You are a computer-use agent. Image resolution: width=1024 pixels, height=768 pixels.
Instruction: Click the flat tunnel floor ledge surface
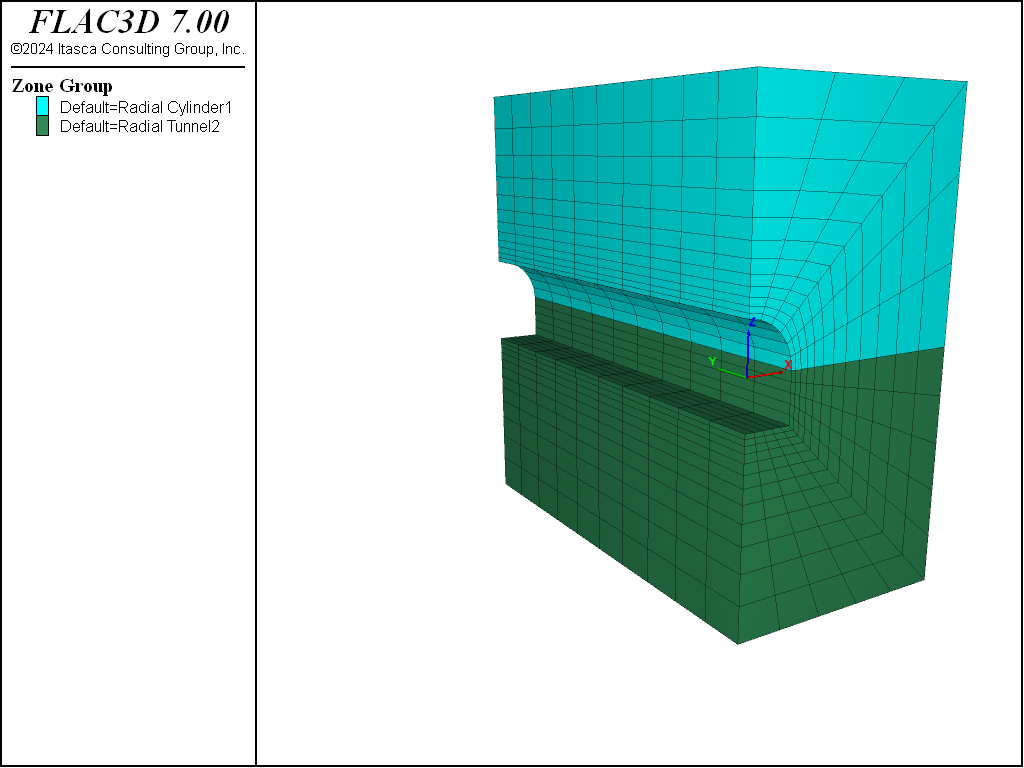click(x=643, y=380)
